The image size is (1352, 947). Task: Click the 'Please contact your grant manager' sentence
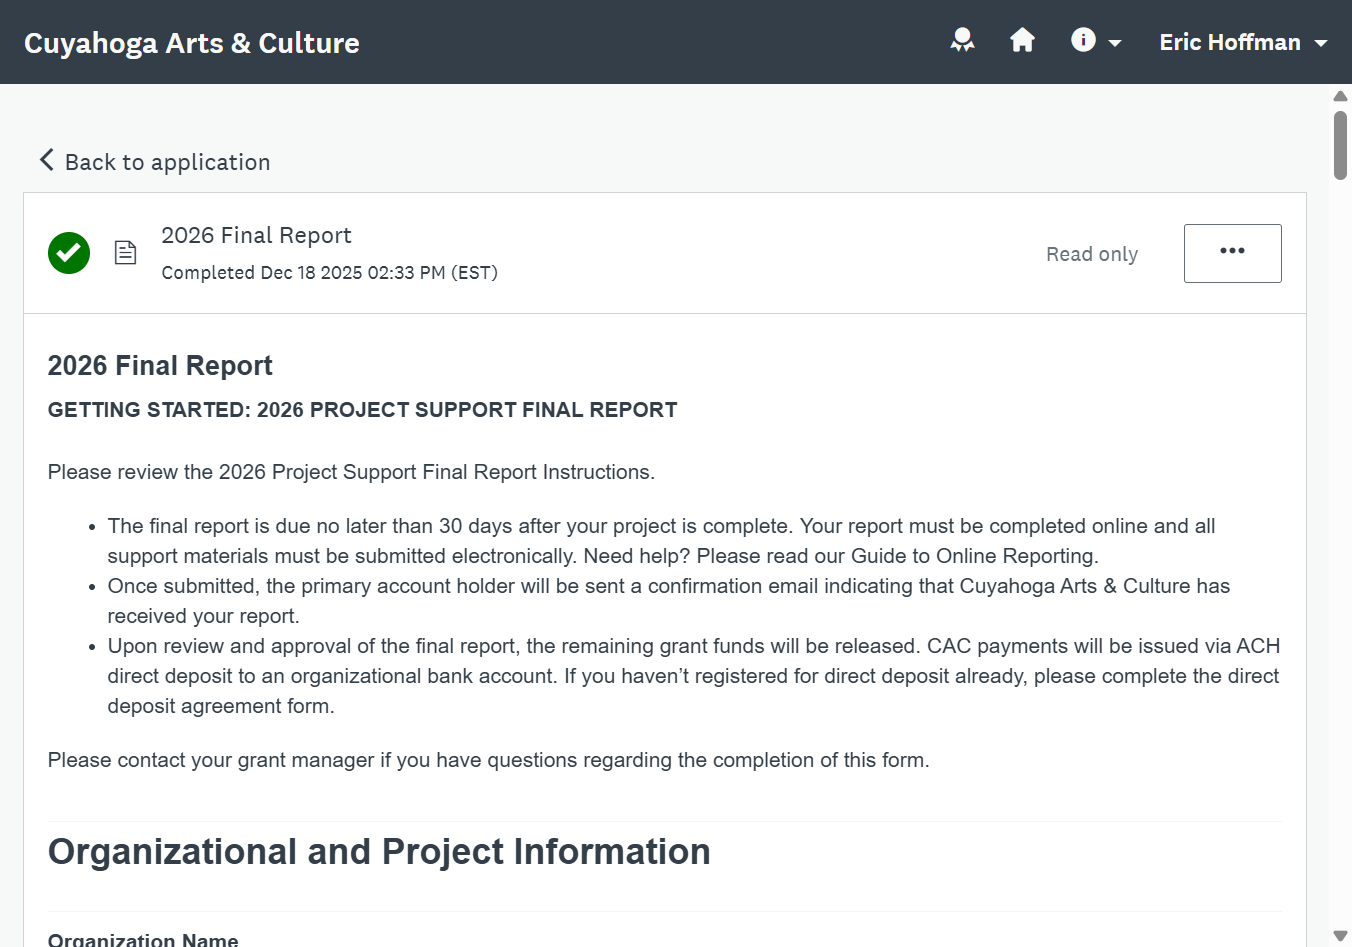tap(488, 760)
